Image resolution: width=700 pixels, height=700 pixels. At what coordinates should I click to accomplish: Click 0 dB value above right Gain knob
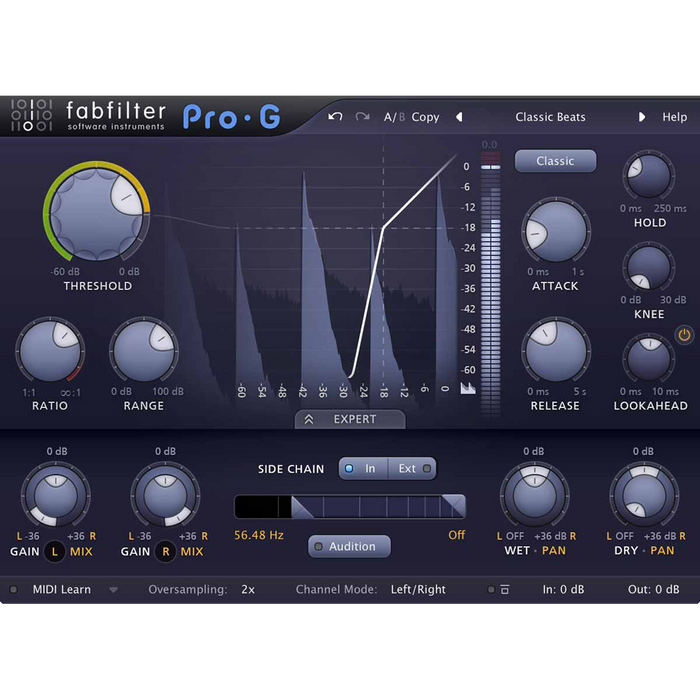165,451
